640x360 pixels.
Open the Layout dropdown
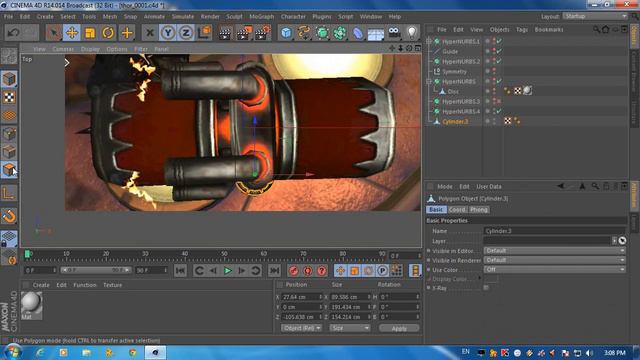595,16
